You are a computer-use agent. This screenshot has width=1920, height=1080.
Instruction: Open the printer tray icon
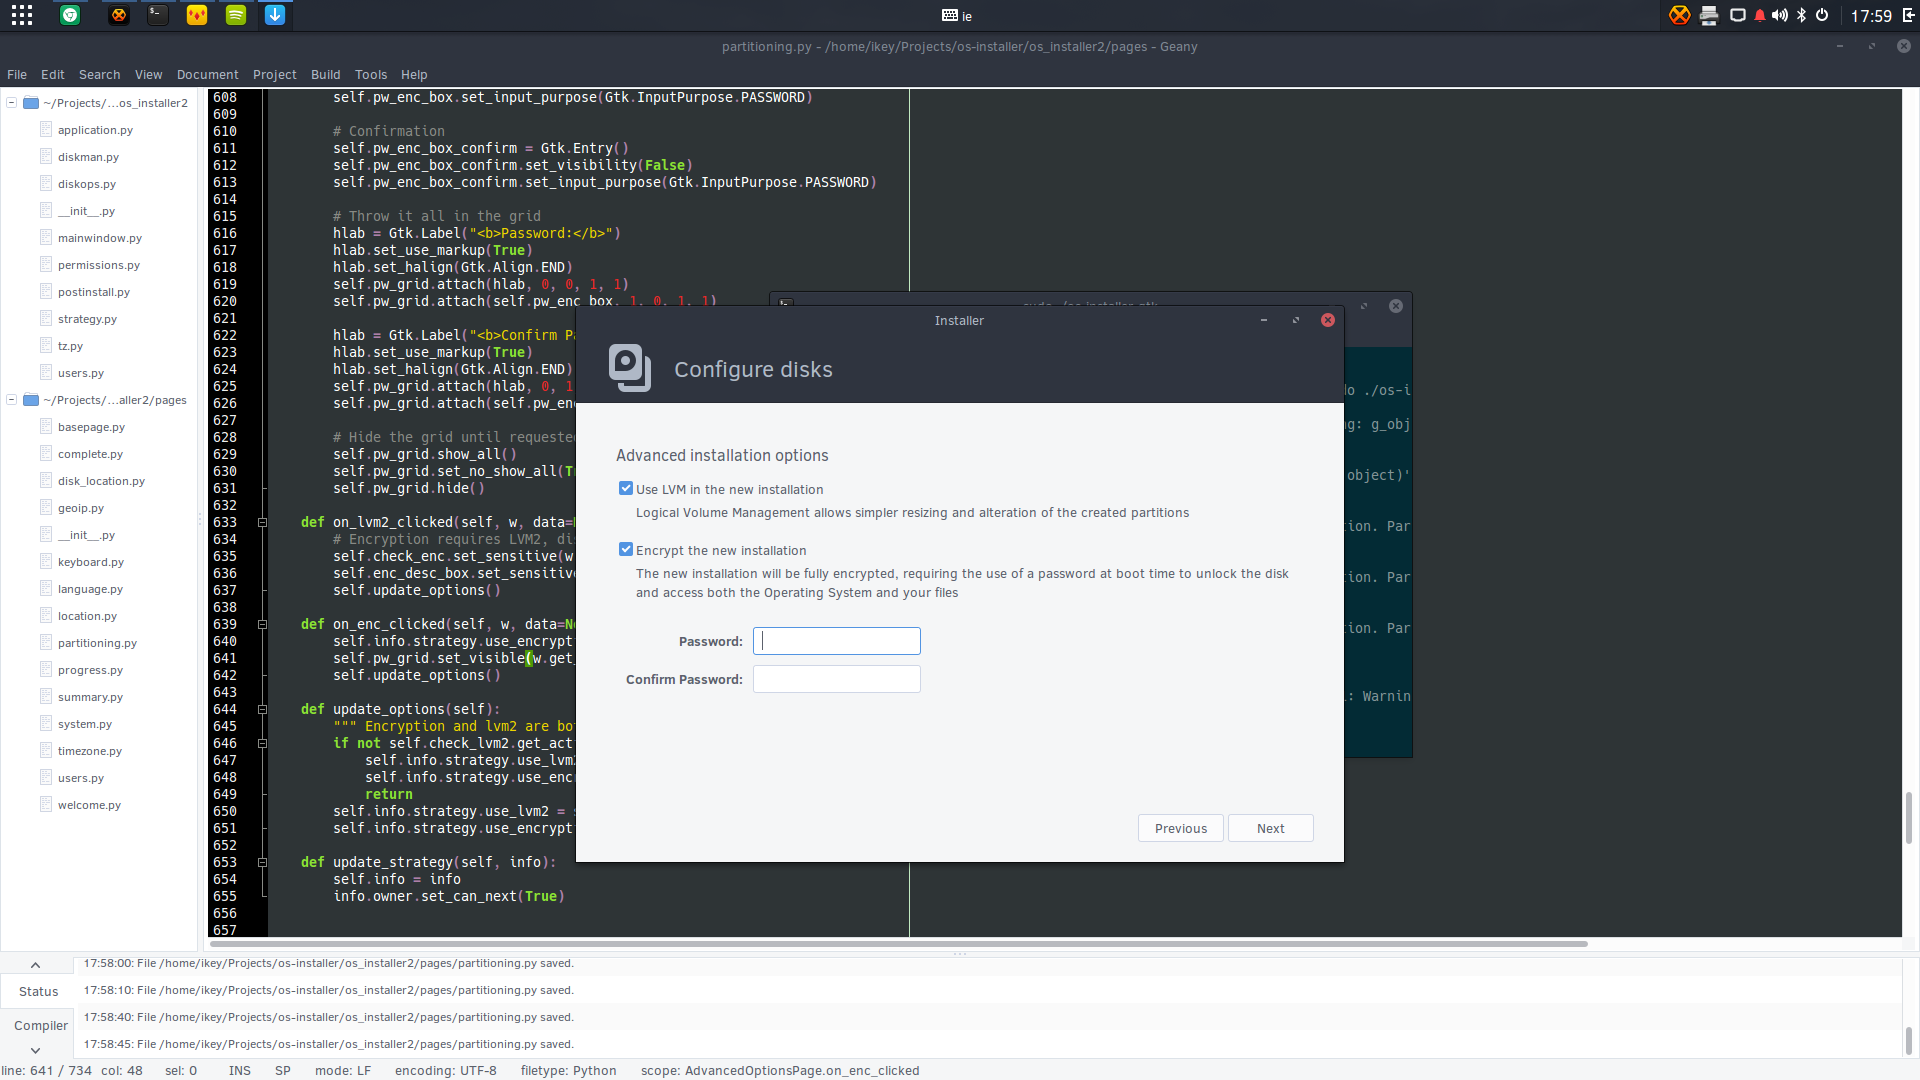coord(1709,15)
